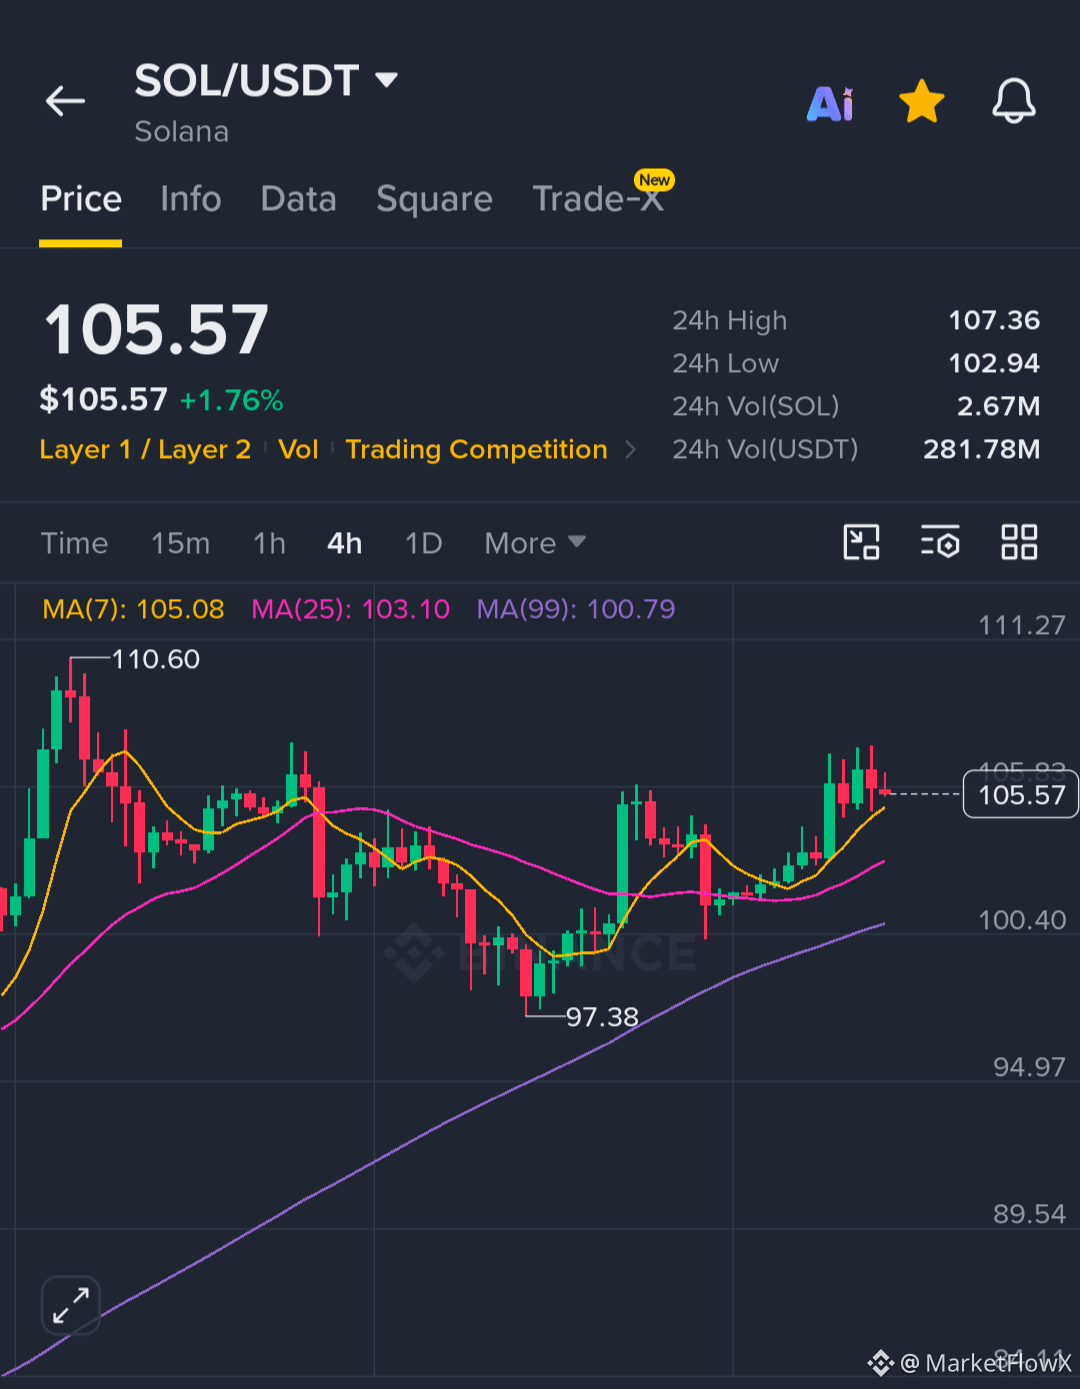The image size is (1080, 1389).
Task: Tap the back arrow icon
Action: click(x=65, y=101)
